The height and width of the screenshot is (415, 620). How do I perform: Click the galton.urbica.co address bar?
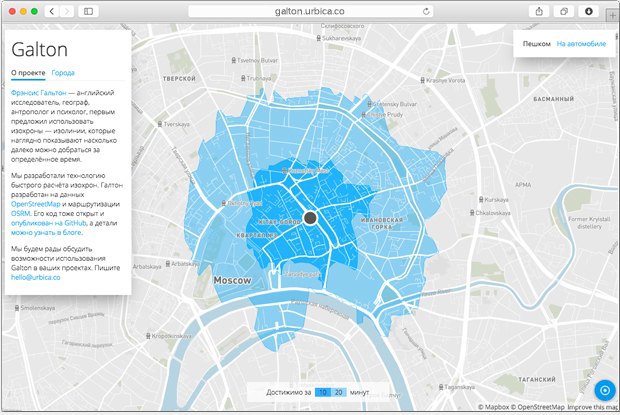tap(310, 11)
